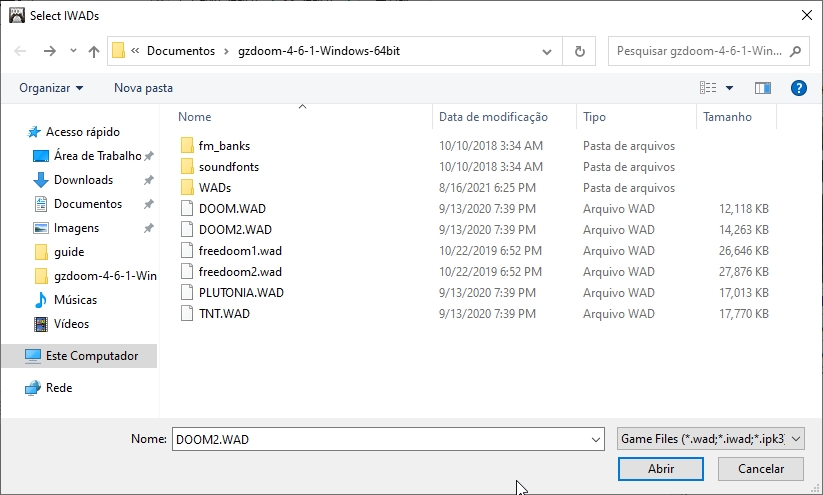Click the 12,118 KB size value
Screen dimensions: 823x495
(x=744, y=209)
